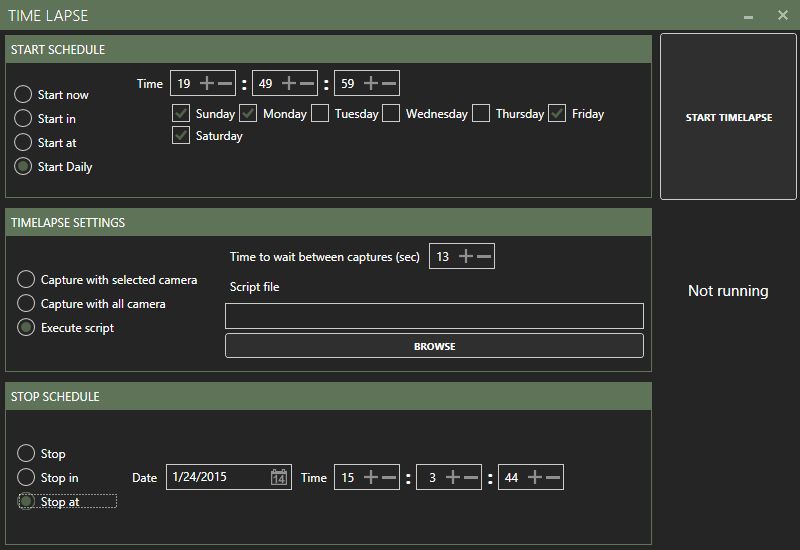Decrease start time seconds with minus
The image size is (800, 550).
pyautogui.click(x=389, y=83)
